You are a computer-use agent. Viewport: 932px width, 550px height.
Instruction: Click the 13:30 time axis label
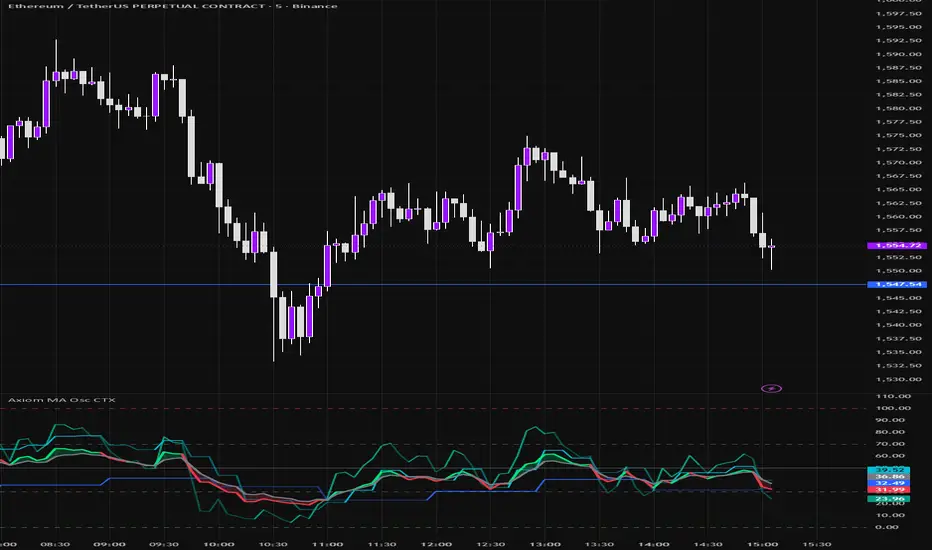(599, 544)
